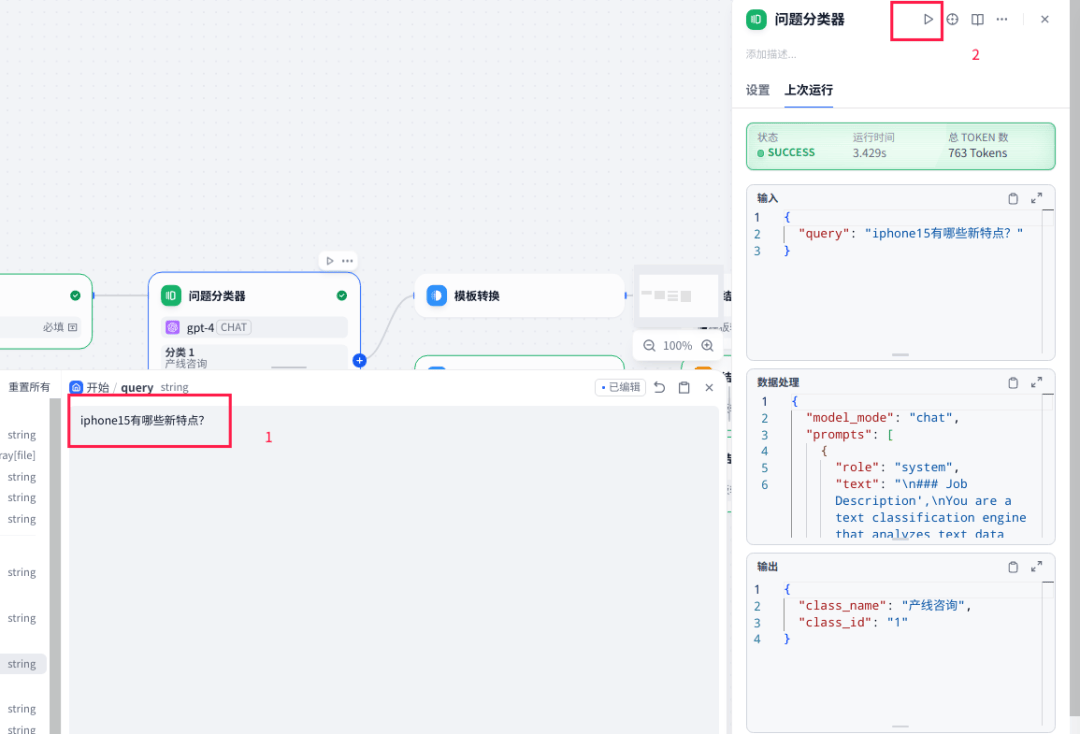The width and height of the screenshot is (1080, 734).
Task: Click the crosshair locate-node icon in panel header
Action: tap(953, 19)
